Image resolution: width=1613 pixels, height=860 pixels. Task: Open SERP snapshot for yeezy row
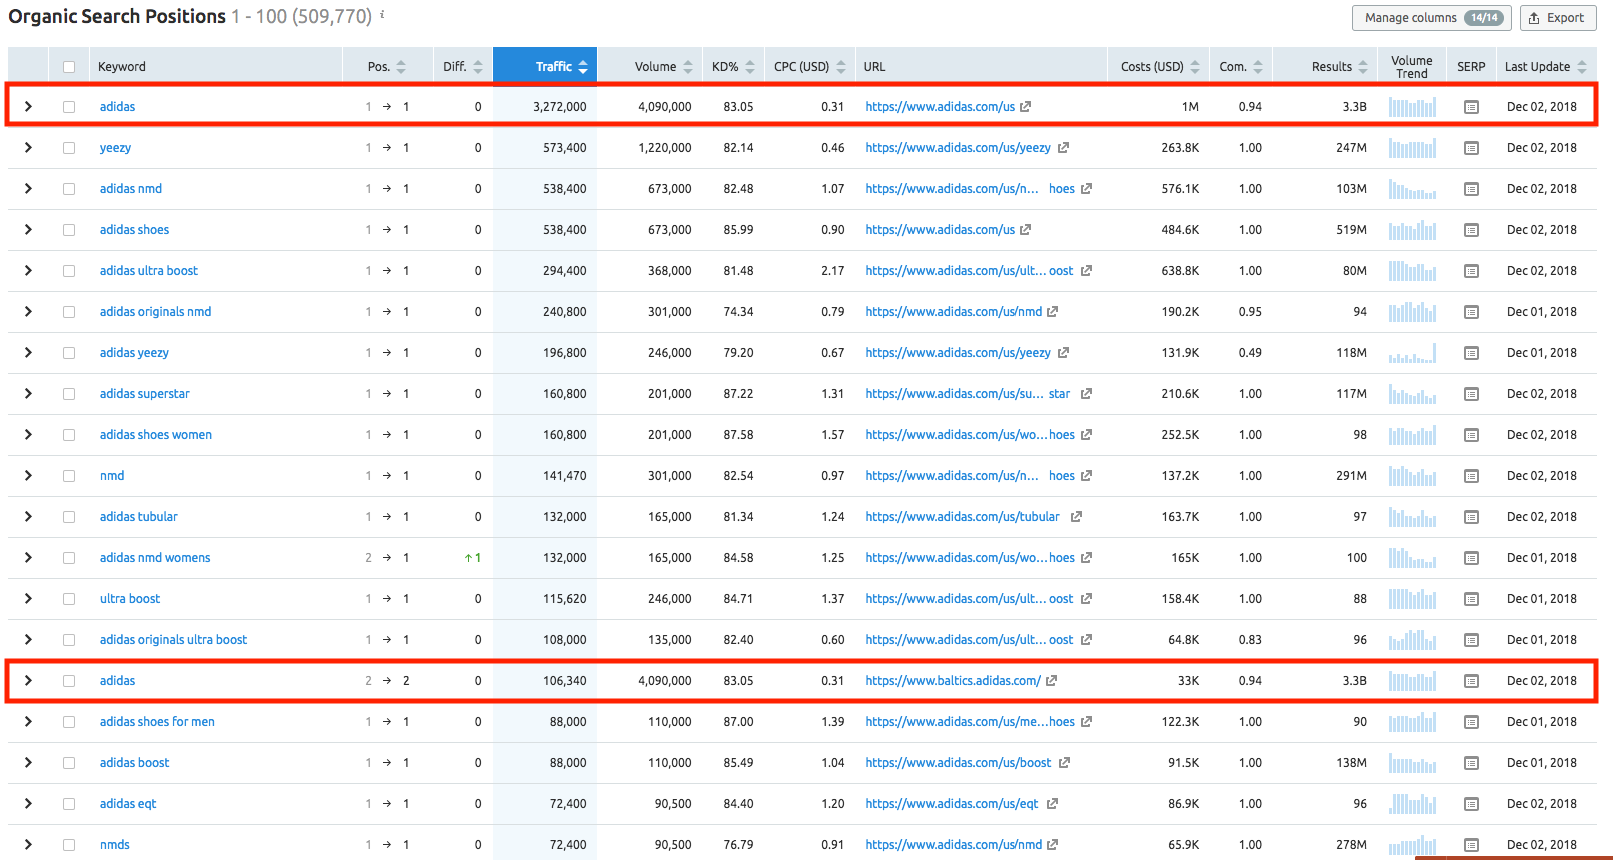click(x=1471, y=148)
